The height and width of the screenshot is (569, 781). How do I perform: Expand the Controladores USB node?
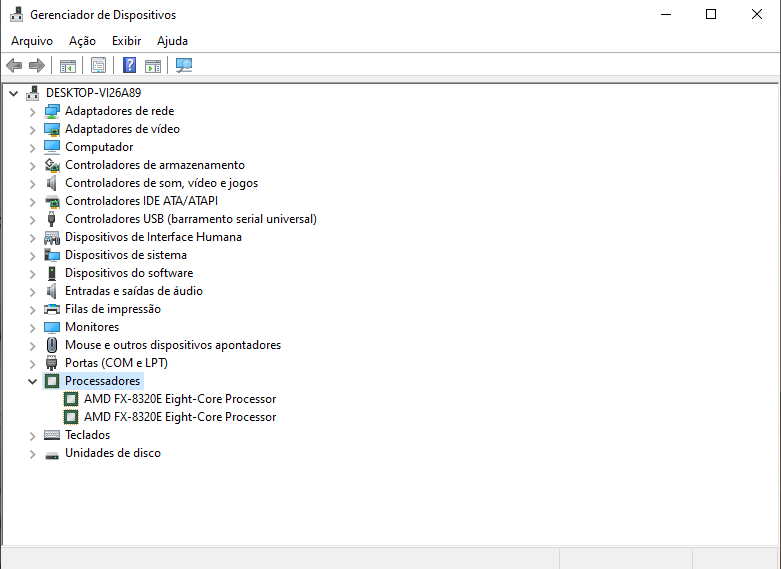tap(32, 219)
